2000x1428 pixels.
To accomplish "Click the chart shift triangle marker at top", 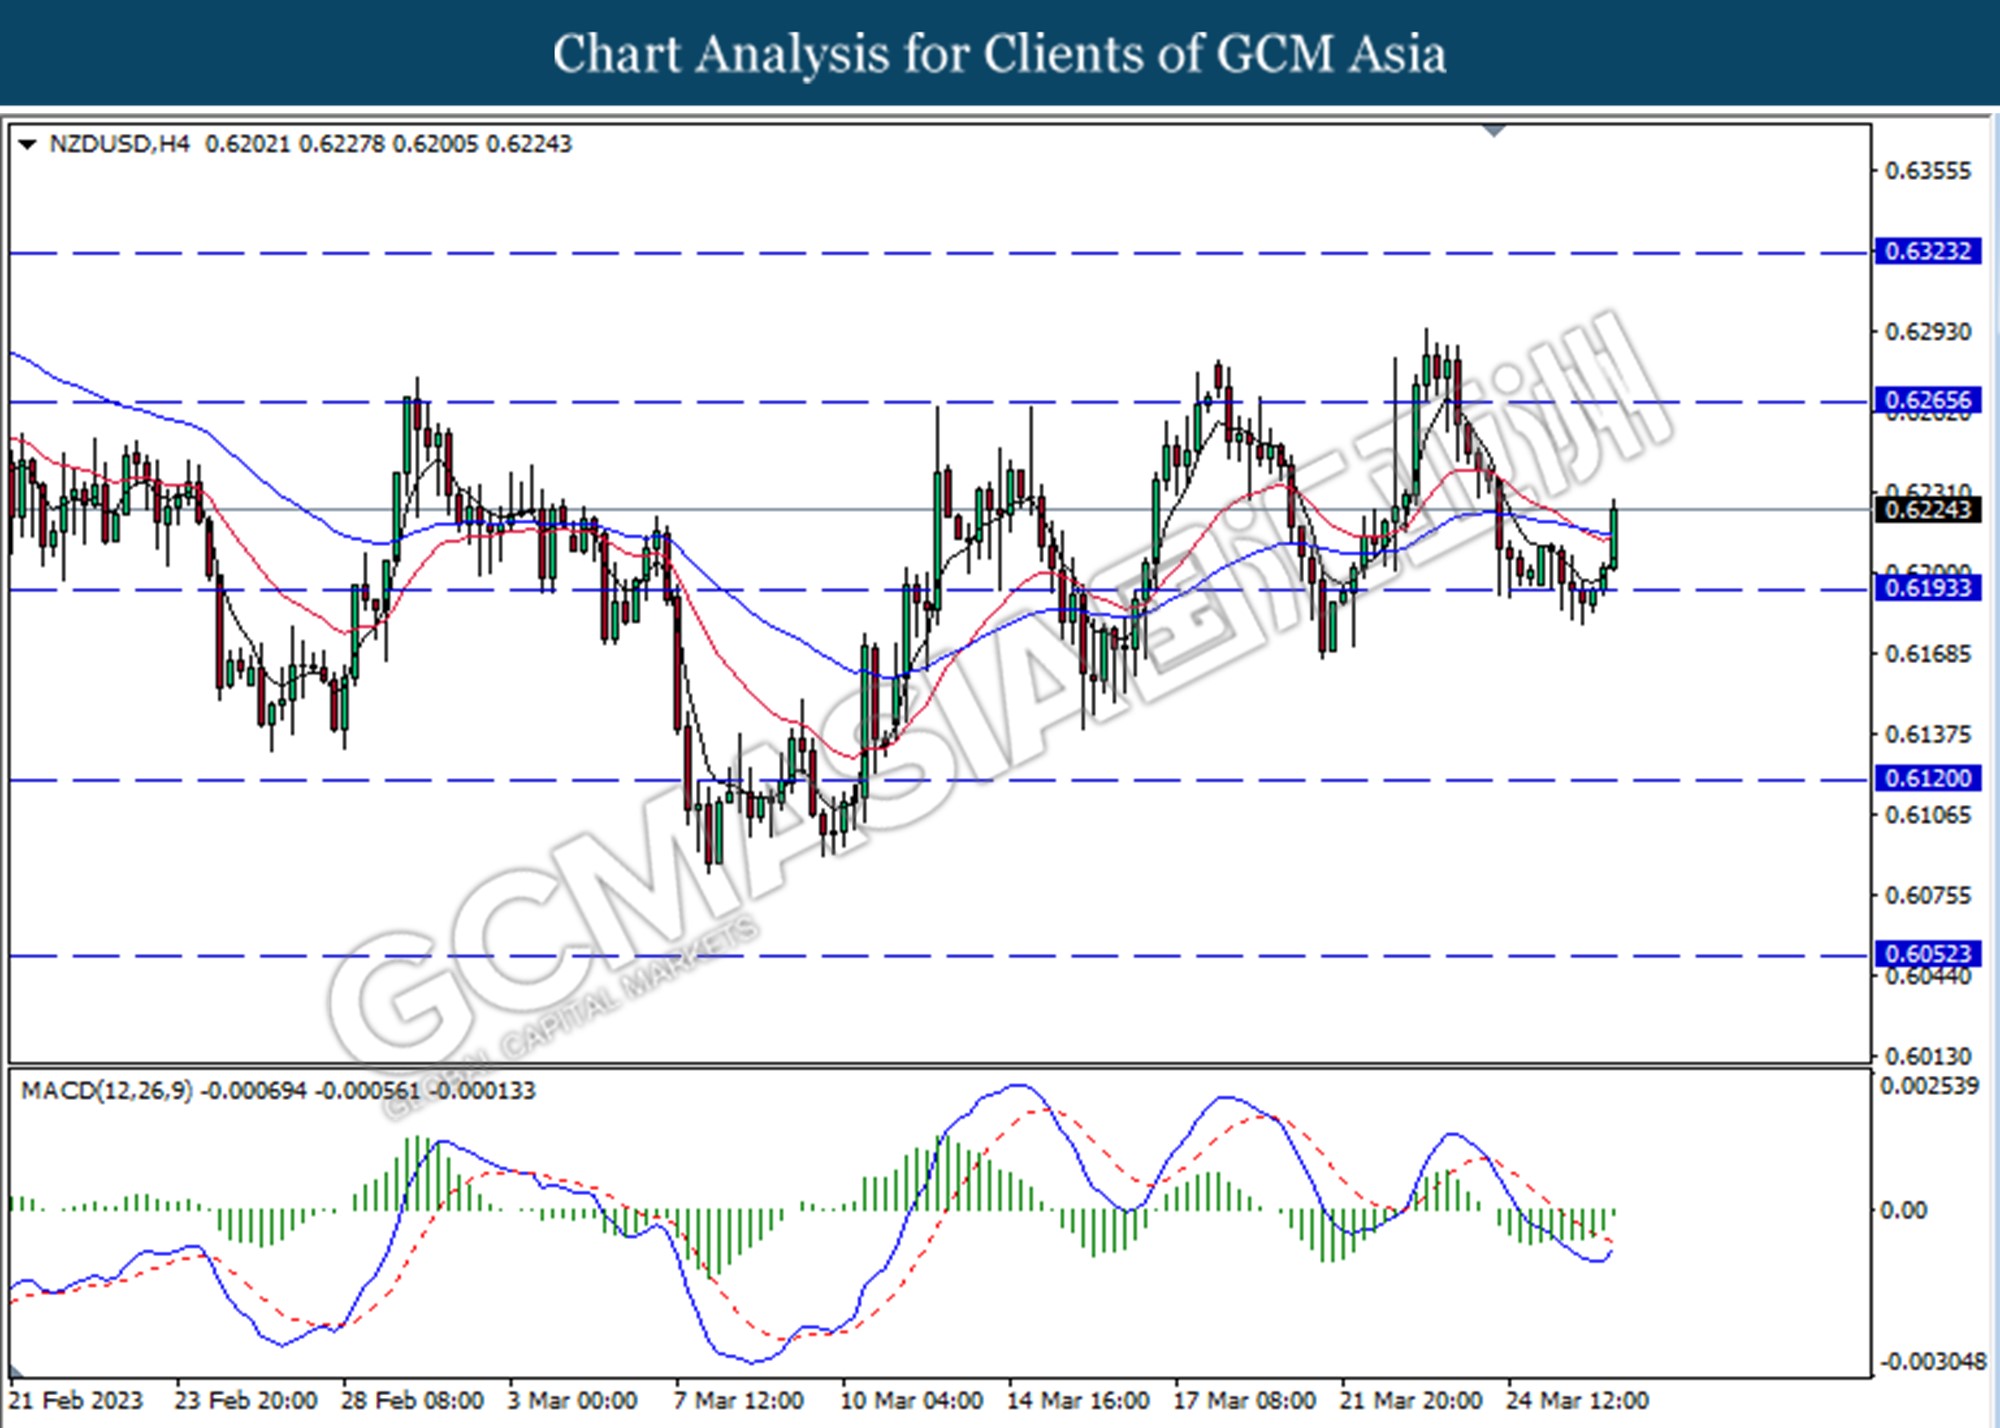I will click(x=1494, y=131).
